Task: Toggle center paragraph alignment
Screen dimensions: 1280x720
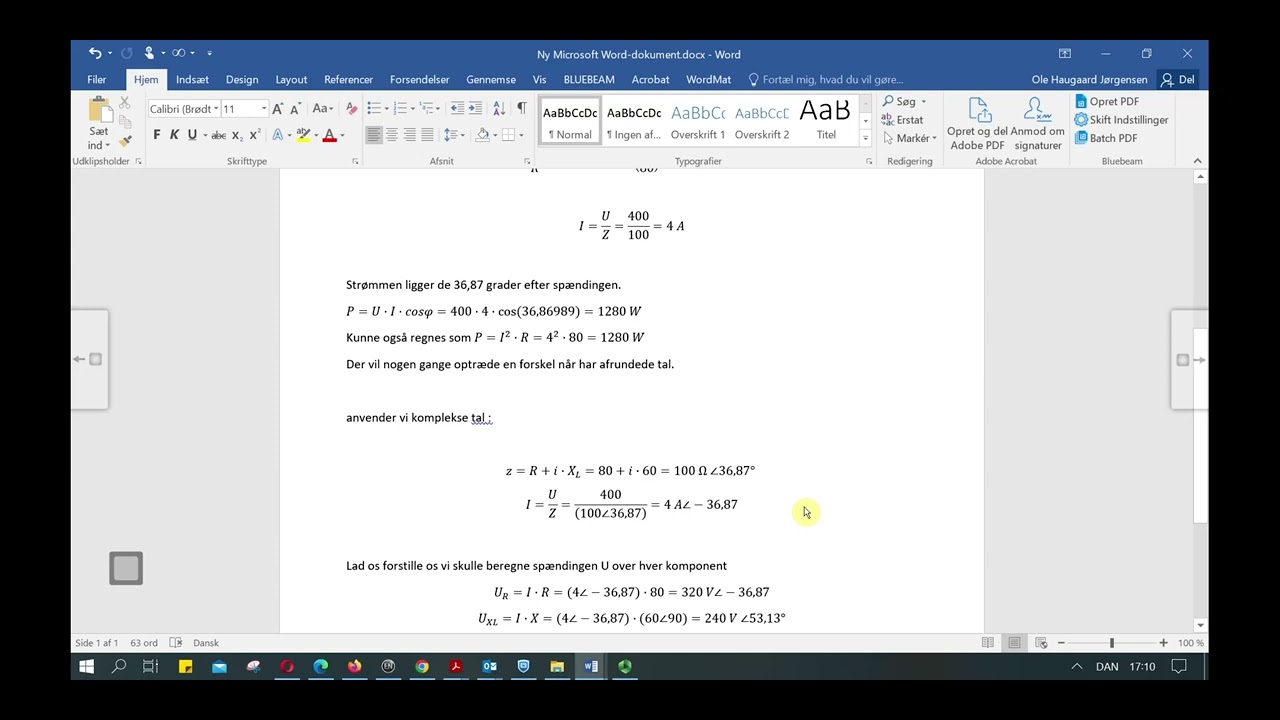Action: click(392, 135)
